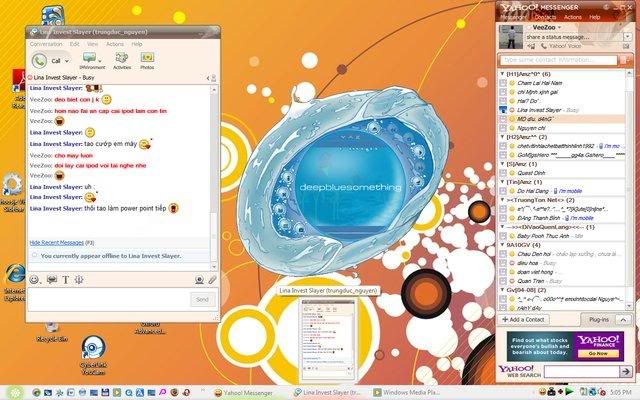Click the Yahoo! Voice phone icon
The height and width of the screenshot is (400, 640).
(543, 46)
